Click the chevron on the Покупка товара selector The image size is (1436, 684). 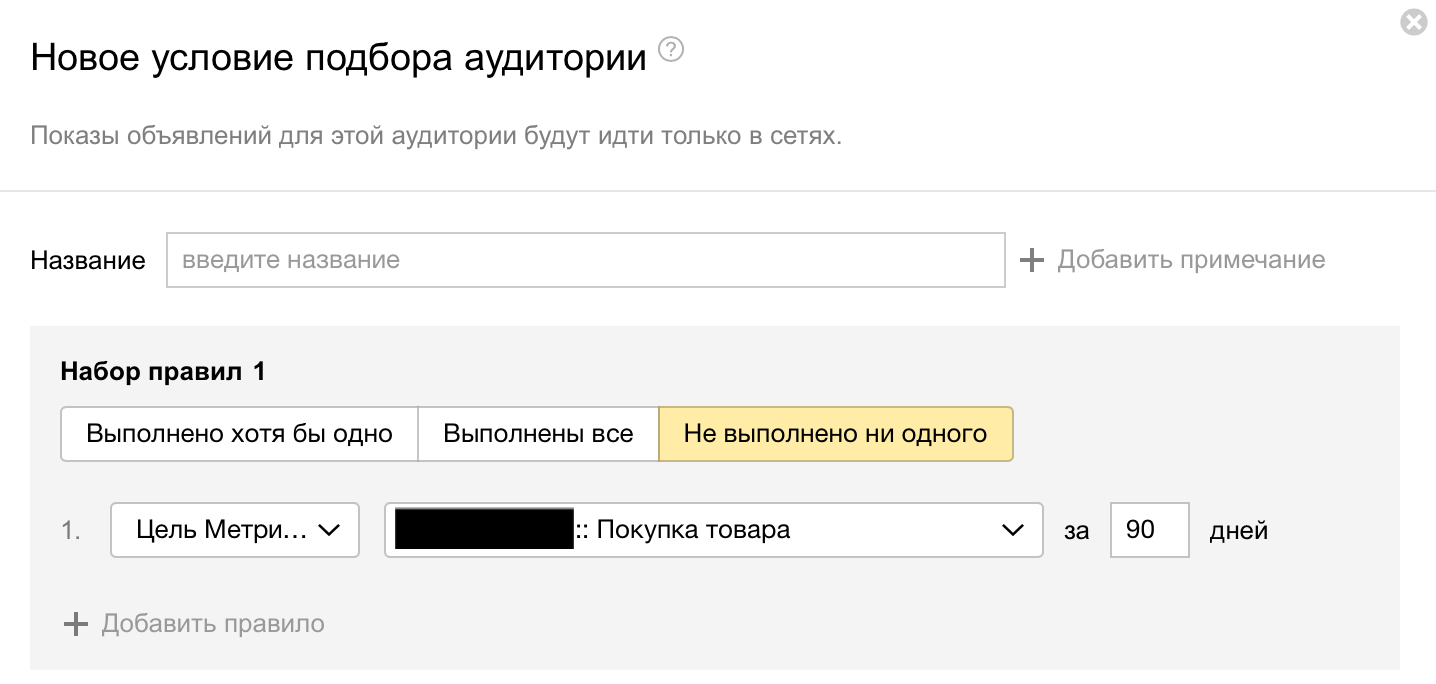(x=1013, y=530)
